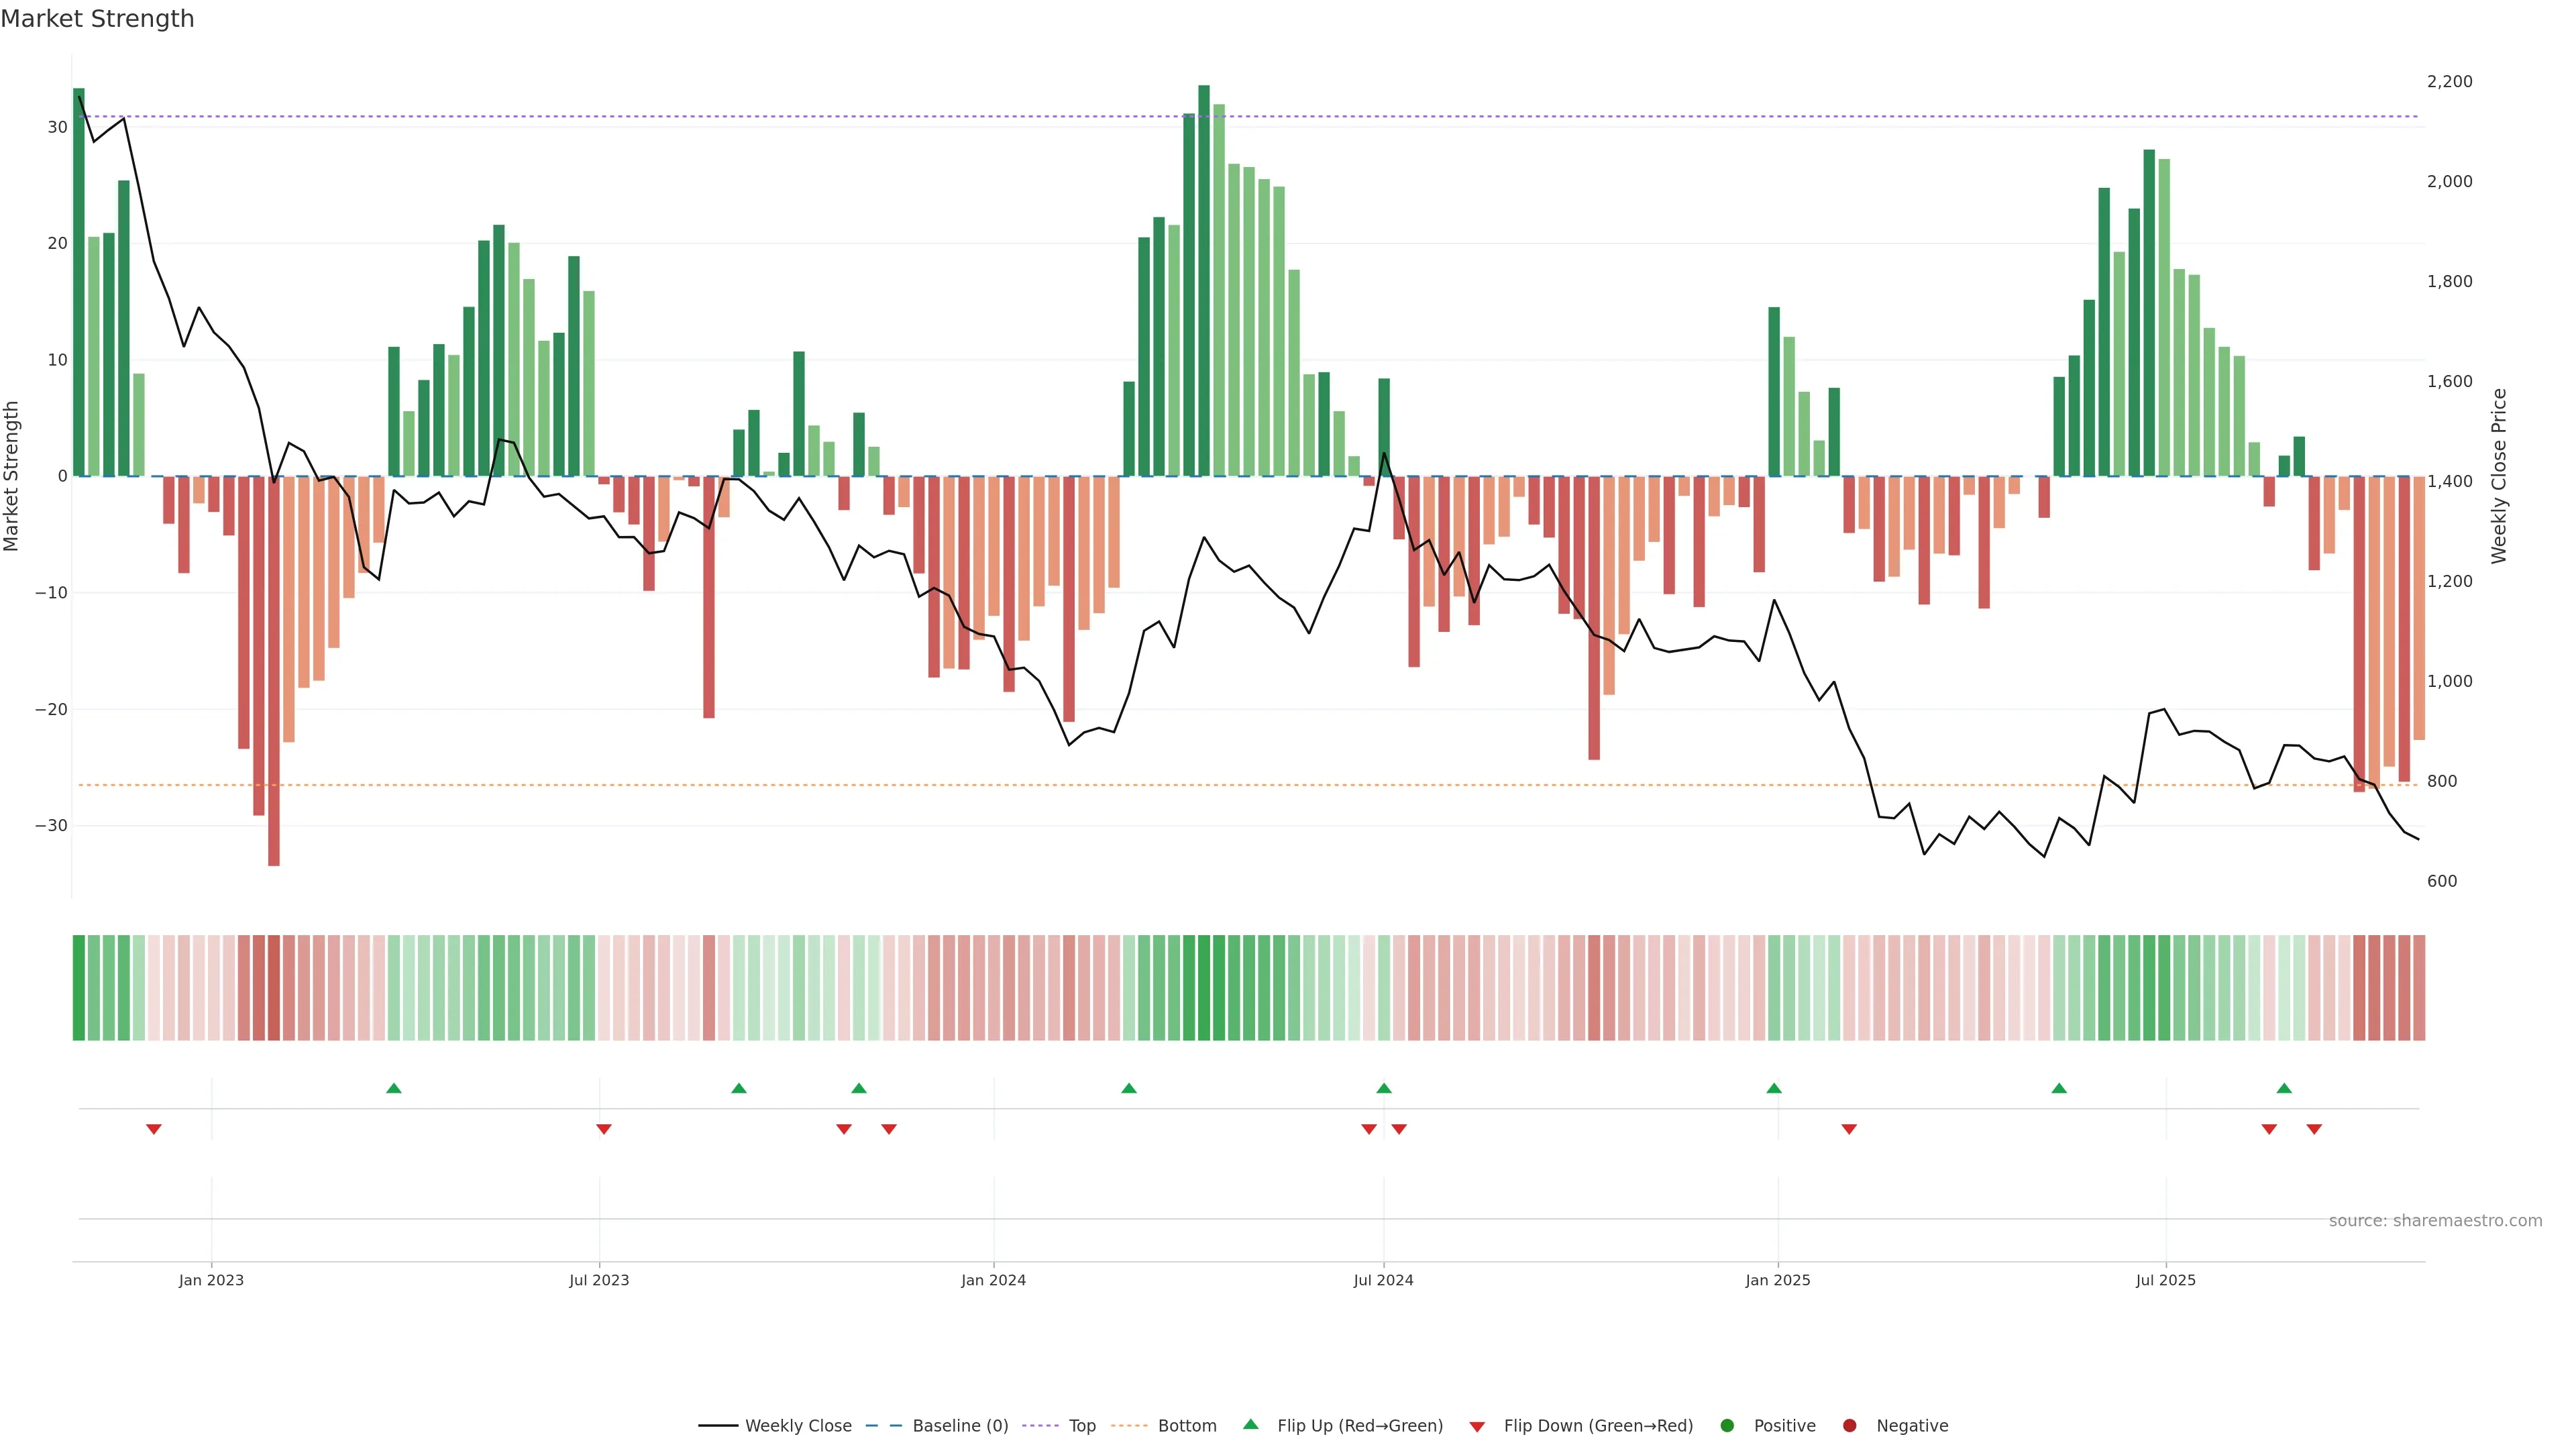Image resolution: width=2576 pixels, height=1449 pixels.
Task: Click green flip-up marker at Jul 2024
Action: (1384, 1088)
